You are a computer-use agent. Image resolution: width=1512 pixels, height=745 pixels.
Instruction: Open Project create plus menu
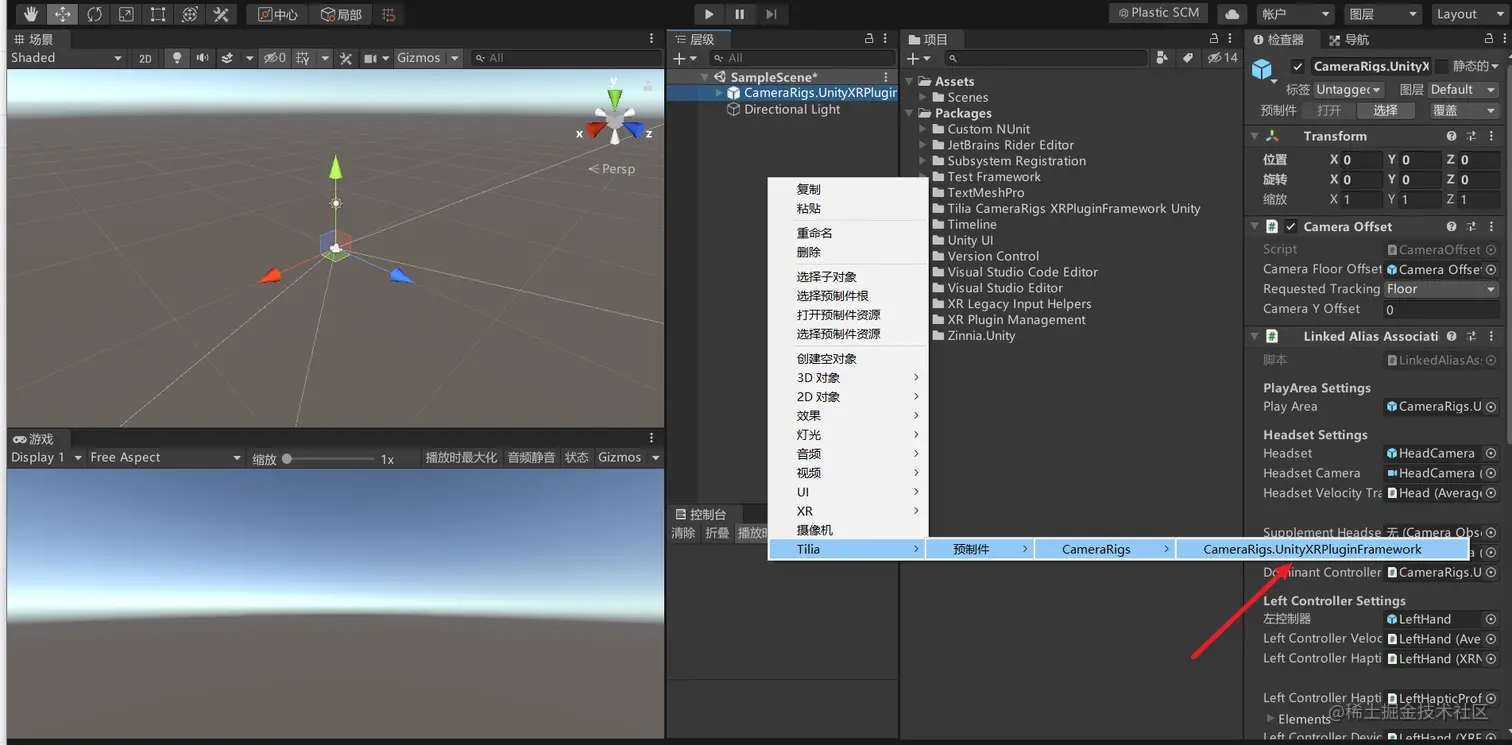918,59
